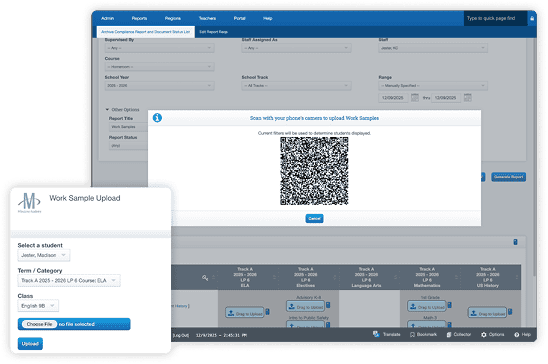Open the School Year dropdown
This screenshot has width=548, height=364.
pos(159,86)
